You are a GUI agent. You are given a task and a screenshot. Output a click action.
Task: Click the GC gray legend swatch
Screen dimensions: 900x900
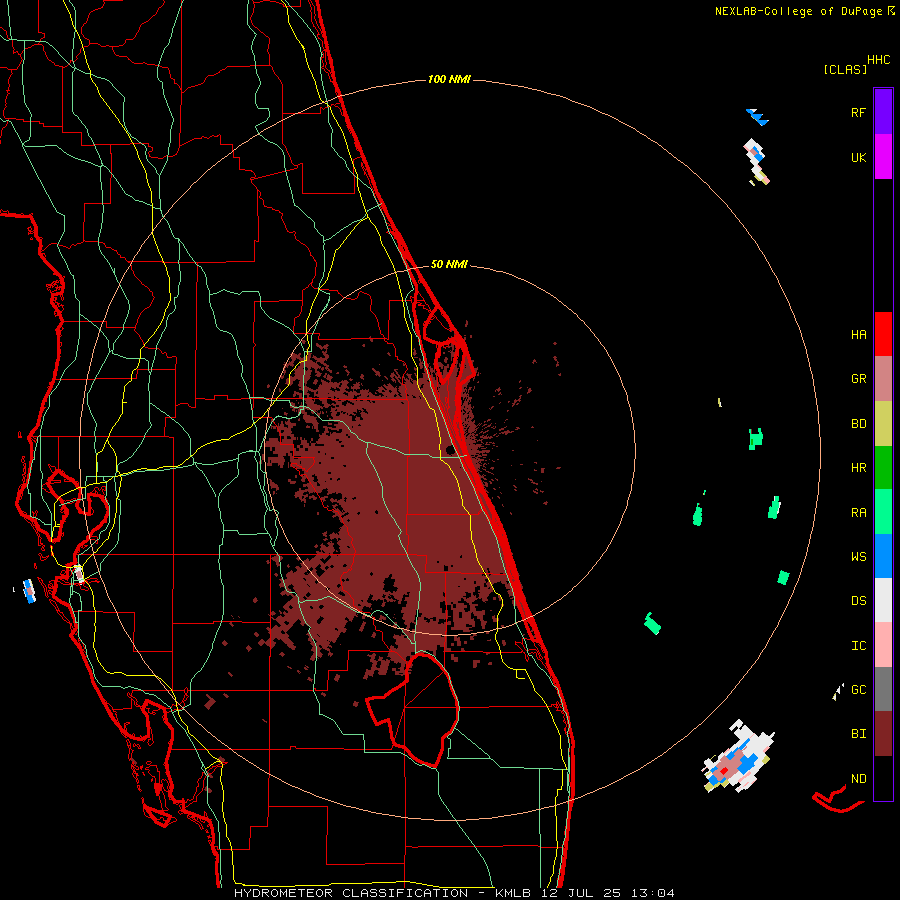[x=883, y=689]
